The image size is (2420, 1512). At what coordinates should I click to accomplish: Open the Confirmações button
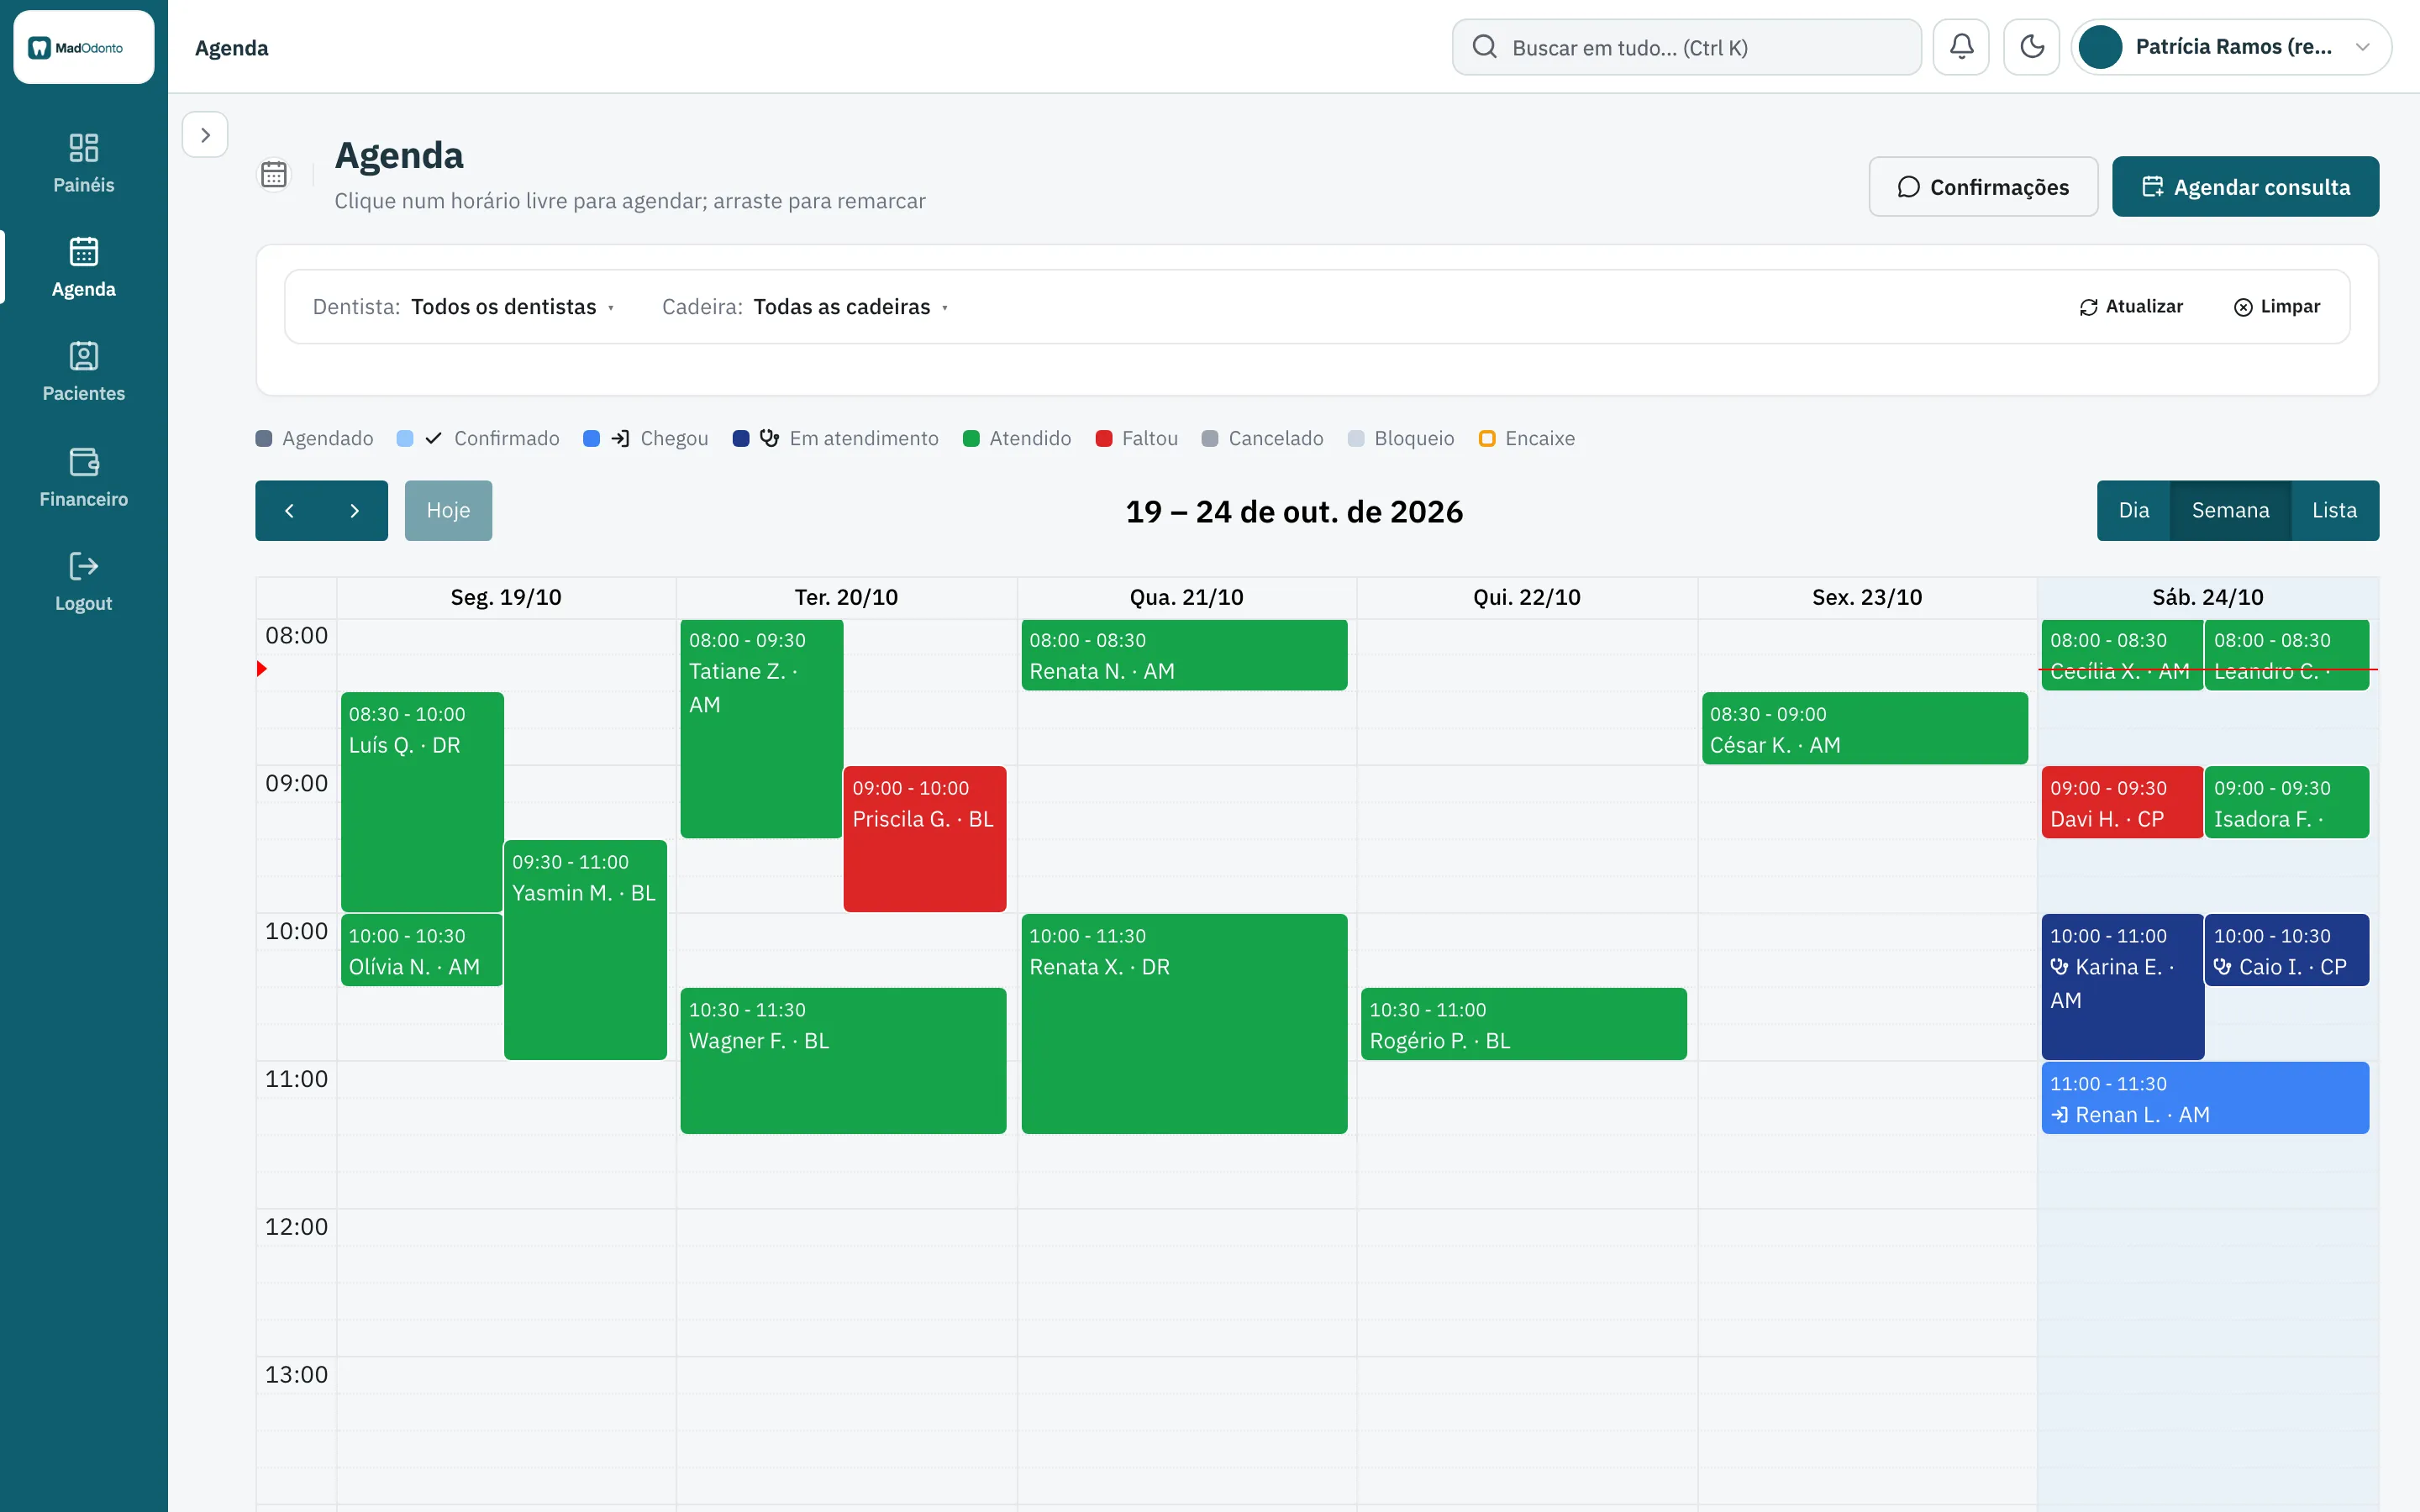[x=1983, y=187]
